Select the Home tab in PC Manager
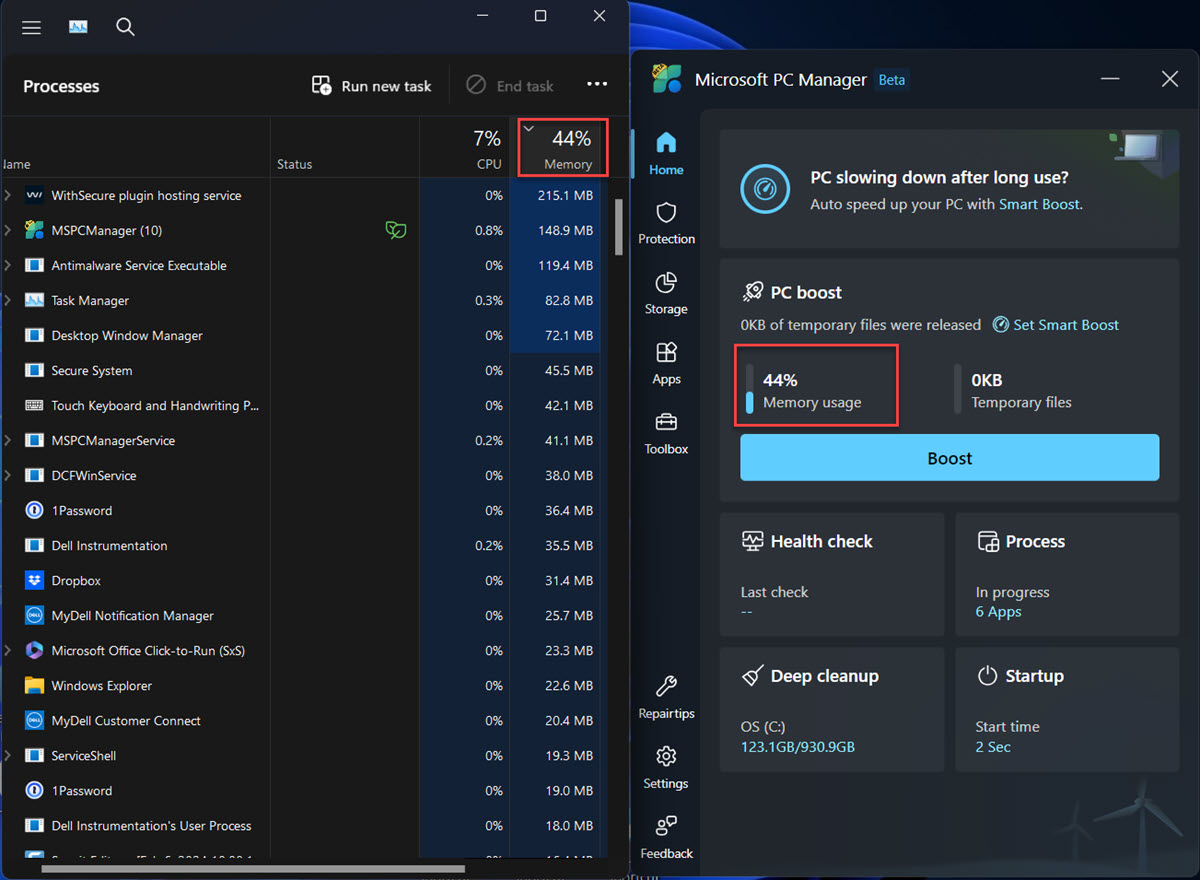The width and height of the screenshot is (1200, 880). coord(666,153)
